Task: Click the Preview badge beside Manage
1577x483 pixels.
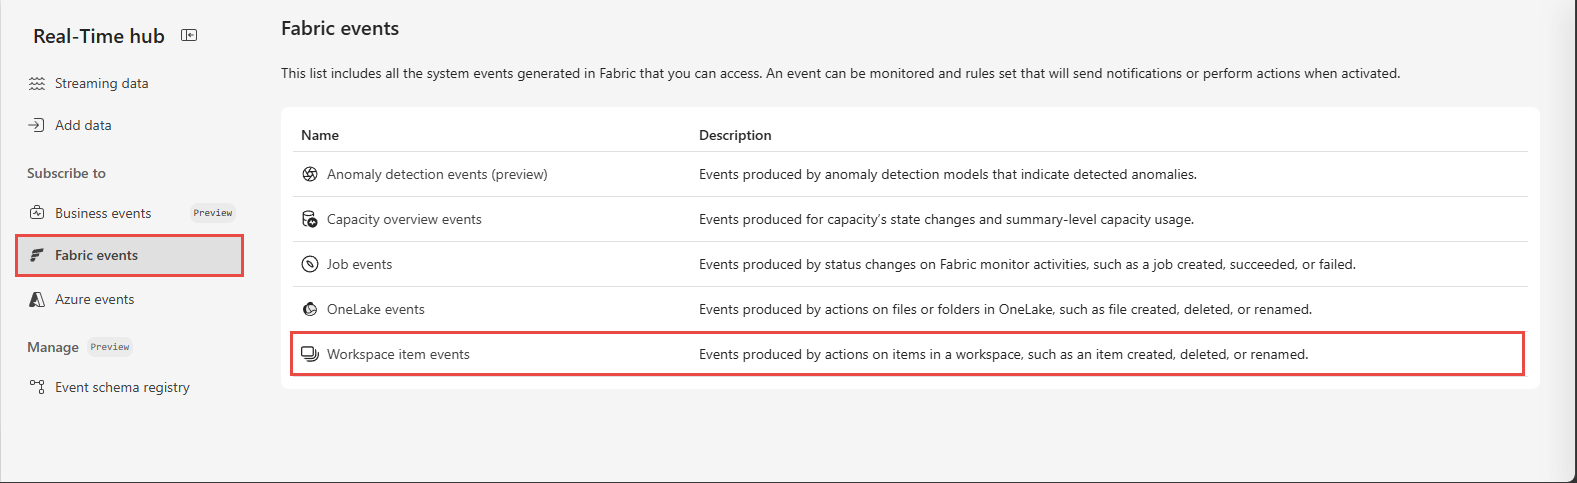Action: [x=110, y=347]
